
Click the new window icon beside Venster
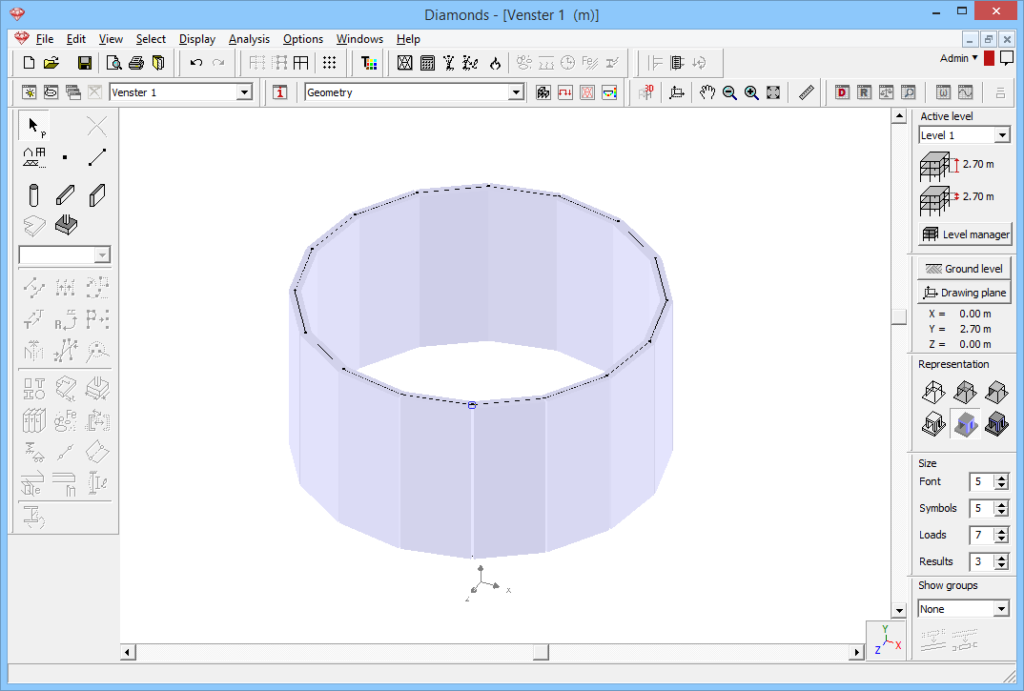point(29,93)
